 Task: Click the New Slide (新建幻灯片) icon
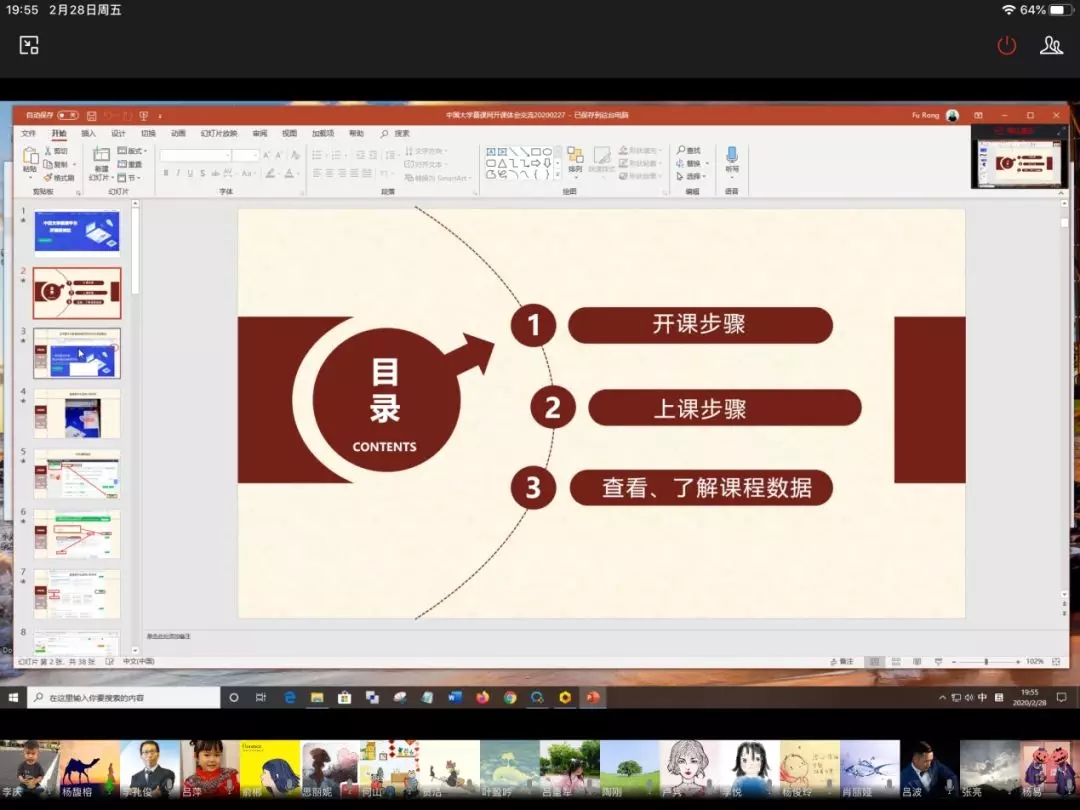click(x=101, y=157)
